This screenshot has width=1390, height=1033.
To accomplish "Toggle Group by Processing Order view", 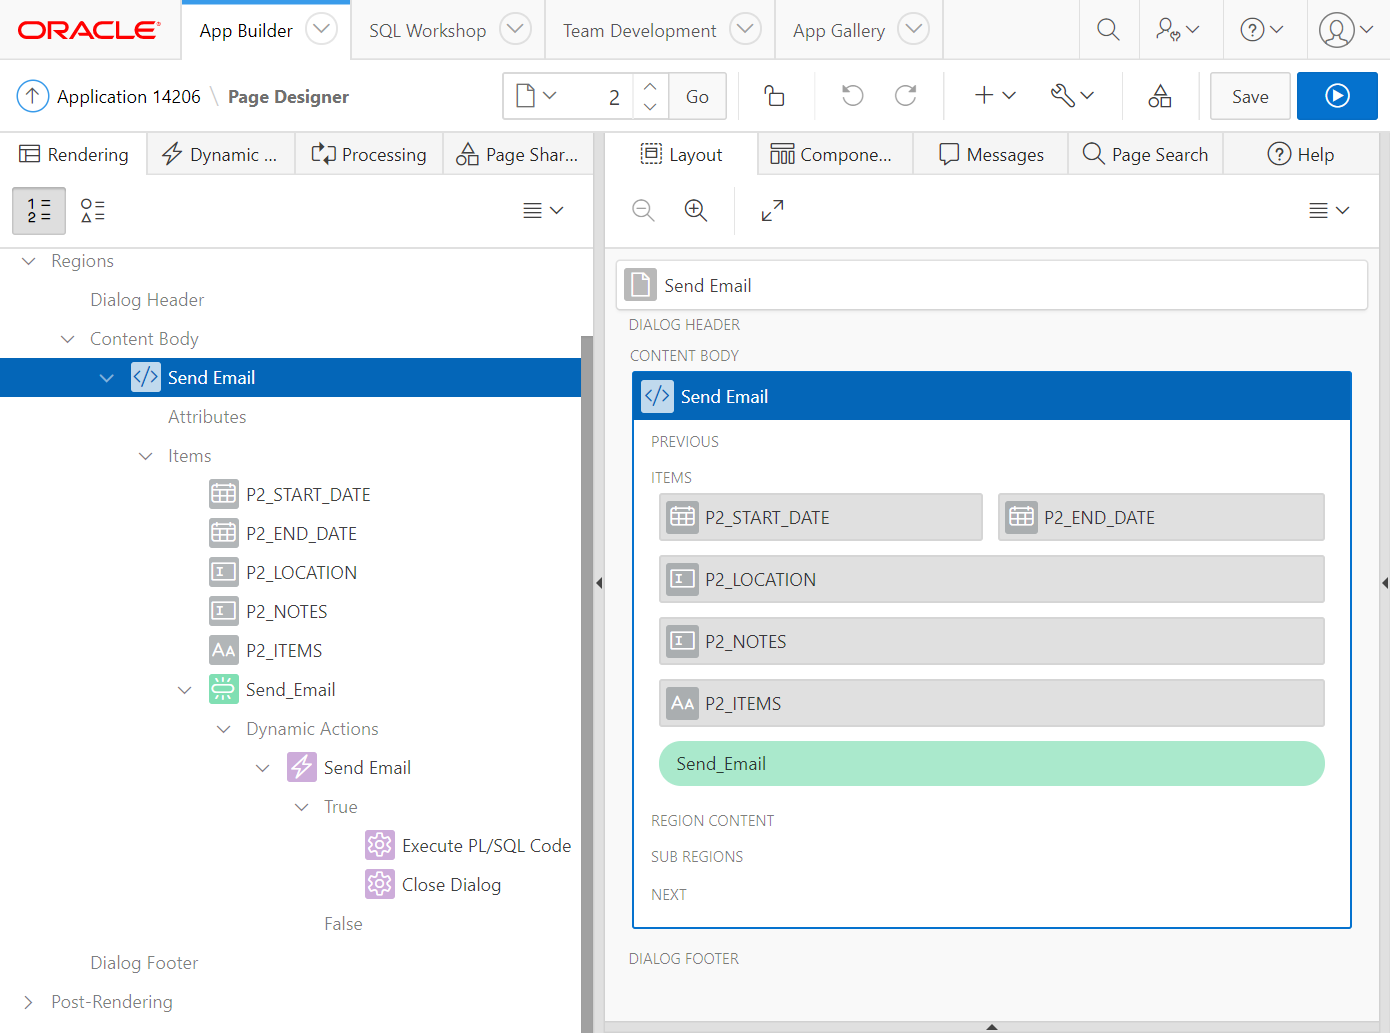I will [39, 210].
